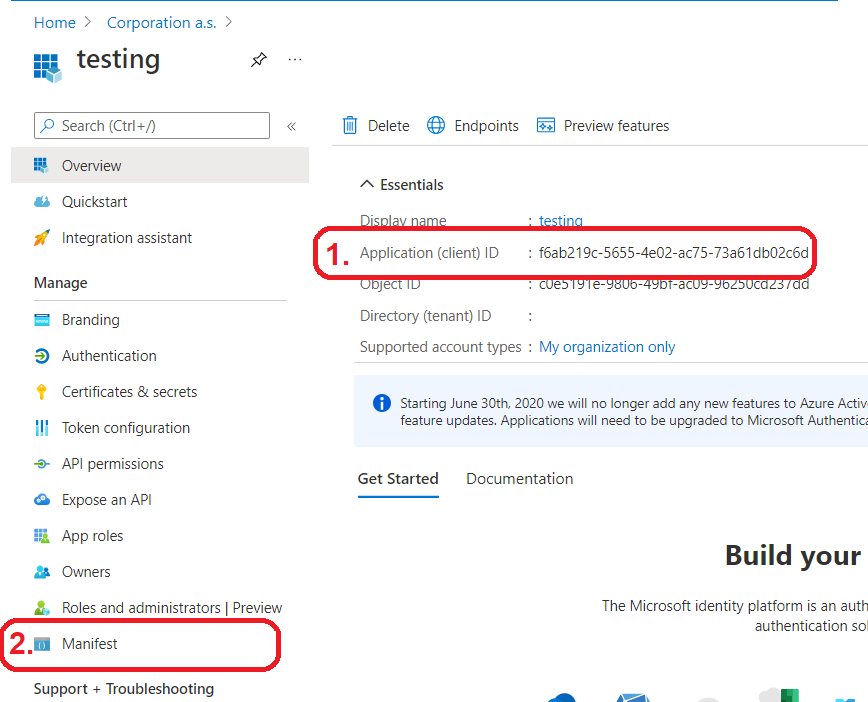Open the My organization only link

(607, 347)
